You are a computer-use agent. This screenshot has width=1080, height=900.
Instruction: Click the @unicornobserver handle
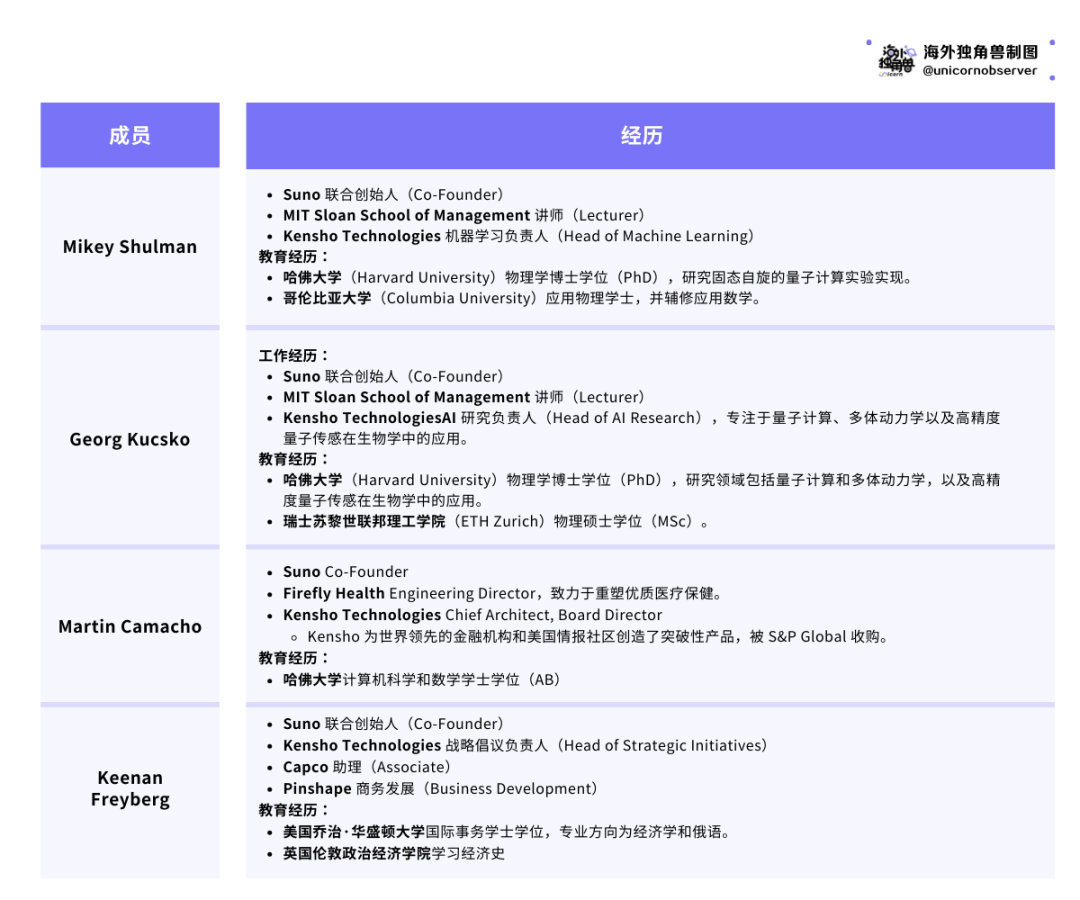[x=979, y=70]
